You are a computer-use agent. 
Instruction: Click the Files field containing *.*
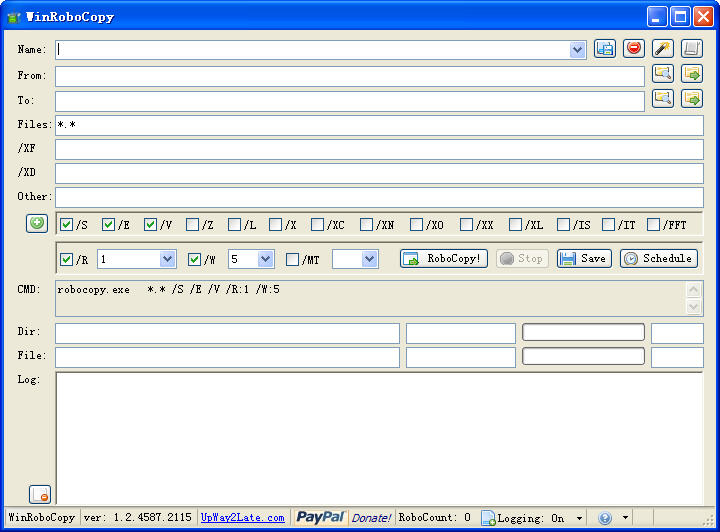click(379, 125)
